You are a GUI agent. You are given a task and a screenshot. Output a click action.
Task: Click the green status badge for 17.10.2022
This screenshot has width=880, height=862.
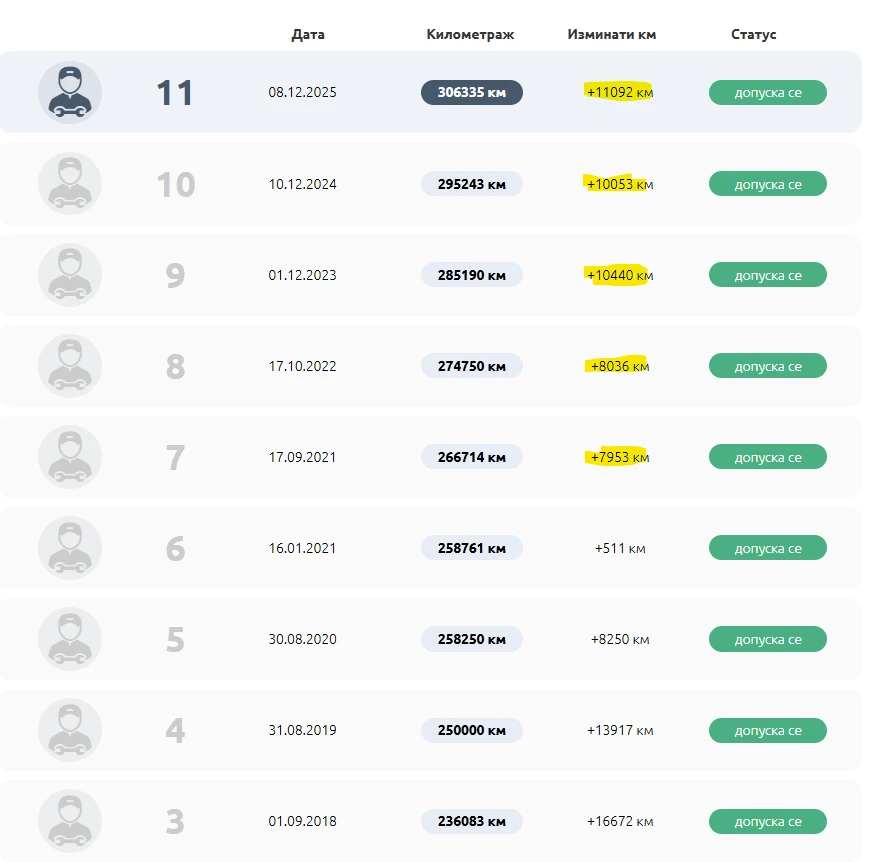click(768, 366)
